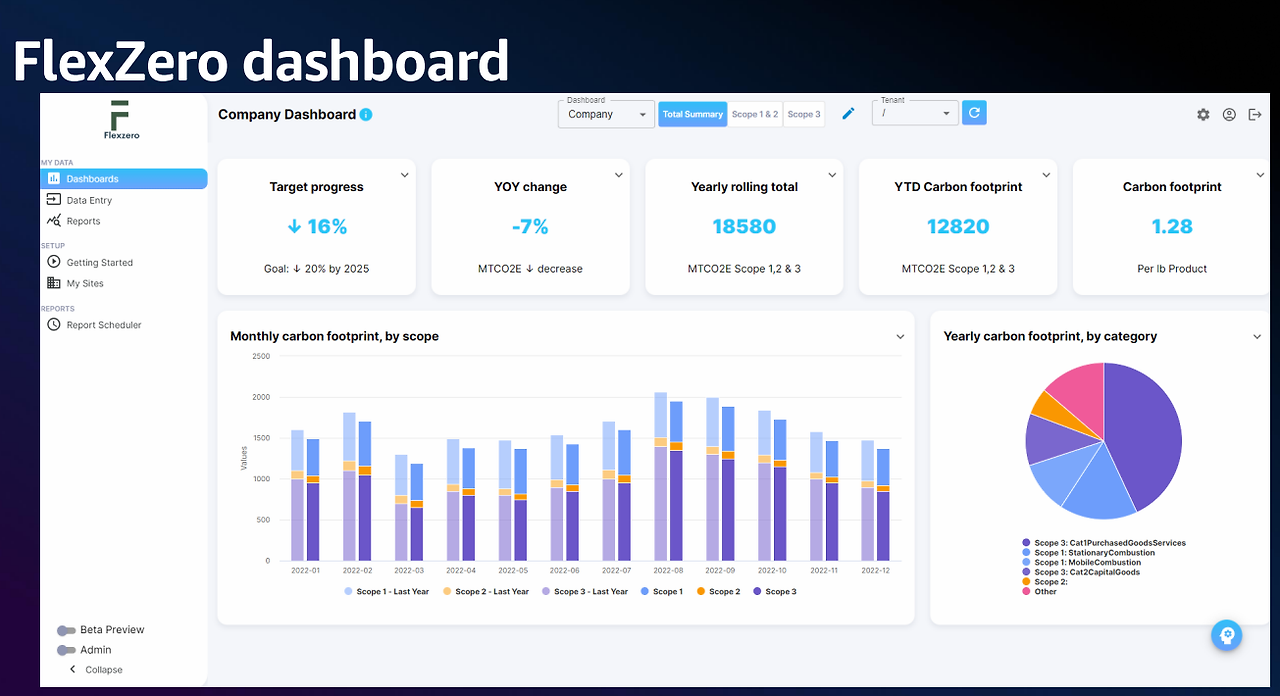
Task: Click the Cat1PurchasedGoodsServices legend swatch
Action: point(1026,543)
